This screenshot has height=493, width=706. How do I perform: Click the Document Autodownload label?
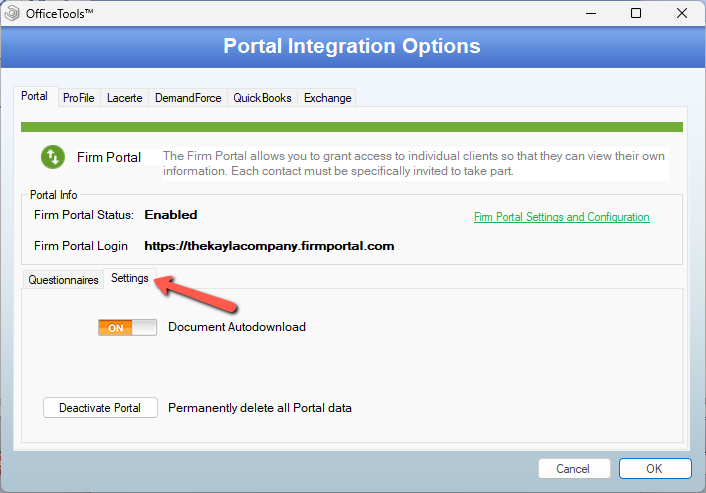[237, 327]
